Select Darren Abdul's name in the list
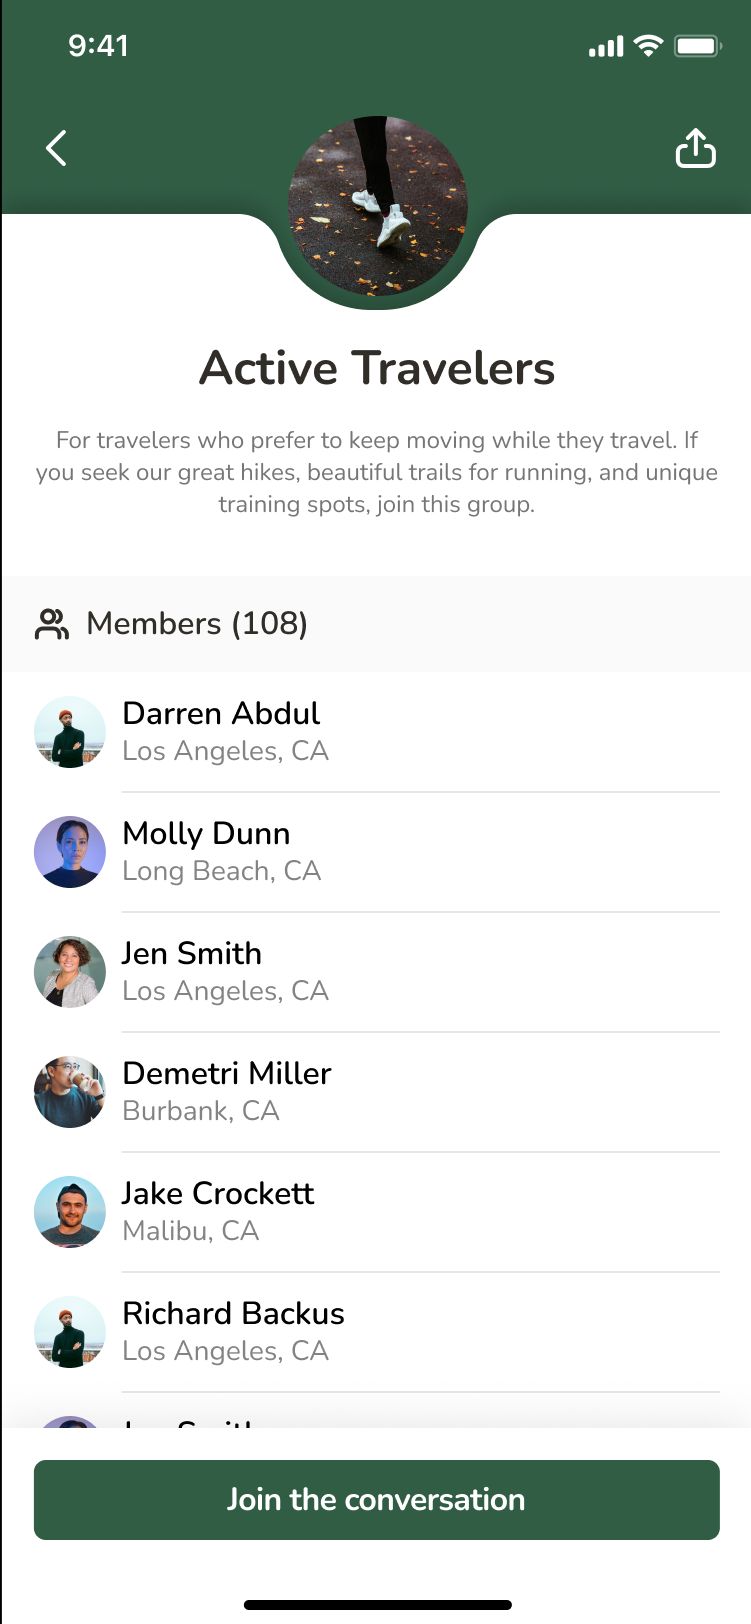 [x=221, y=713]
